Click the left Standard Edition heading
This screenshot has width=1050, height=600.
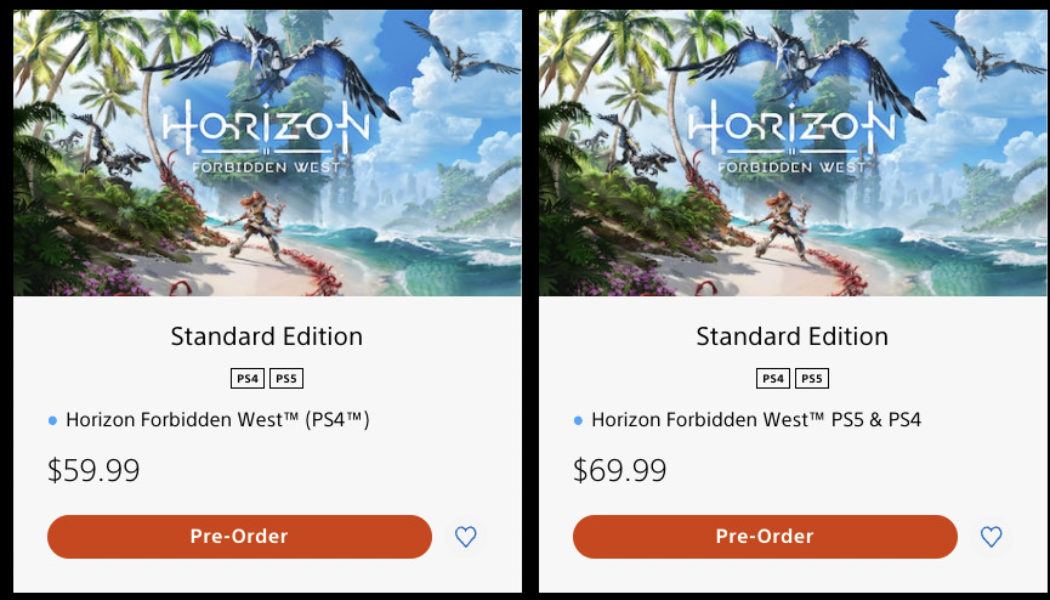coord(266,337)
